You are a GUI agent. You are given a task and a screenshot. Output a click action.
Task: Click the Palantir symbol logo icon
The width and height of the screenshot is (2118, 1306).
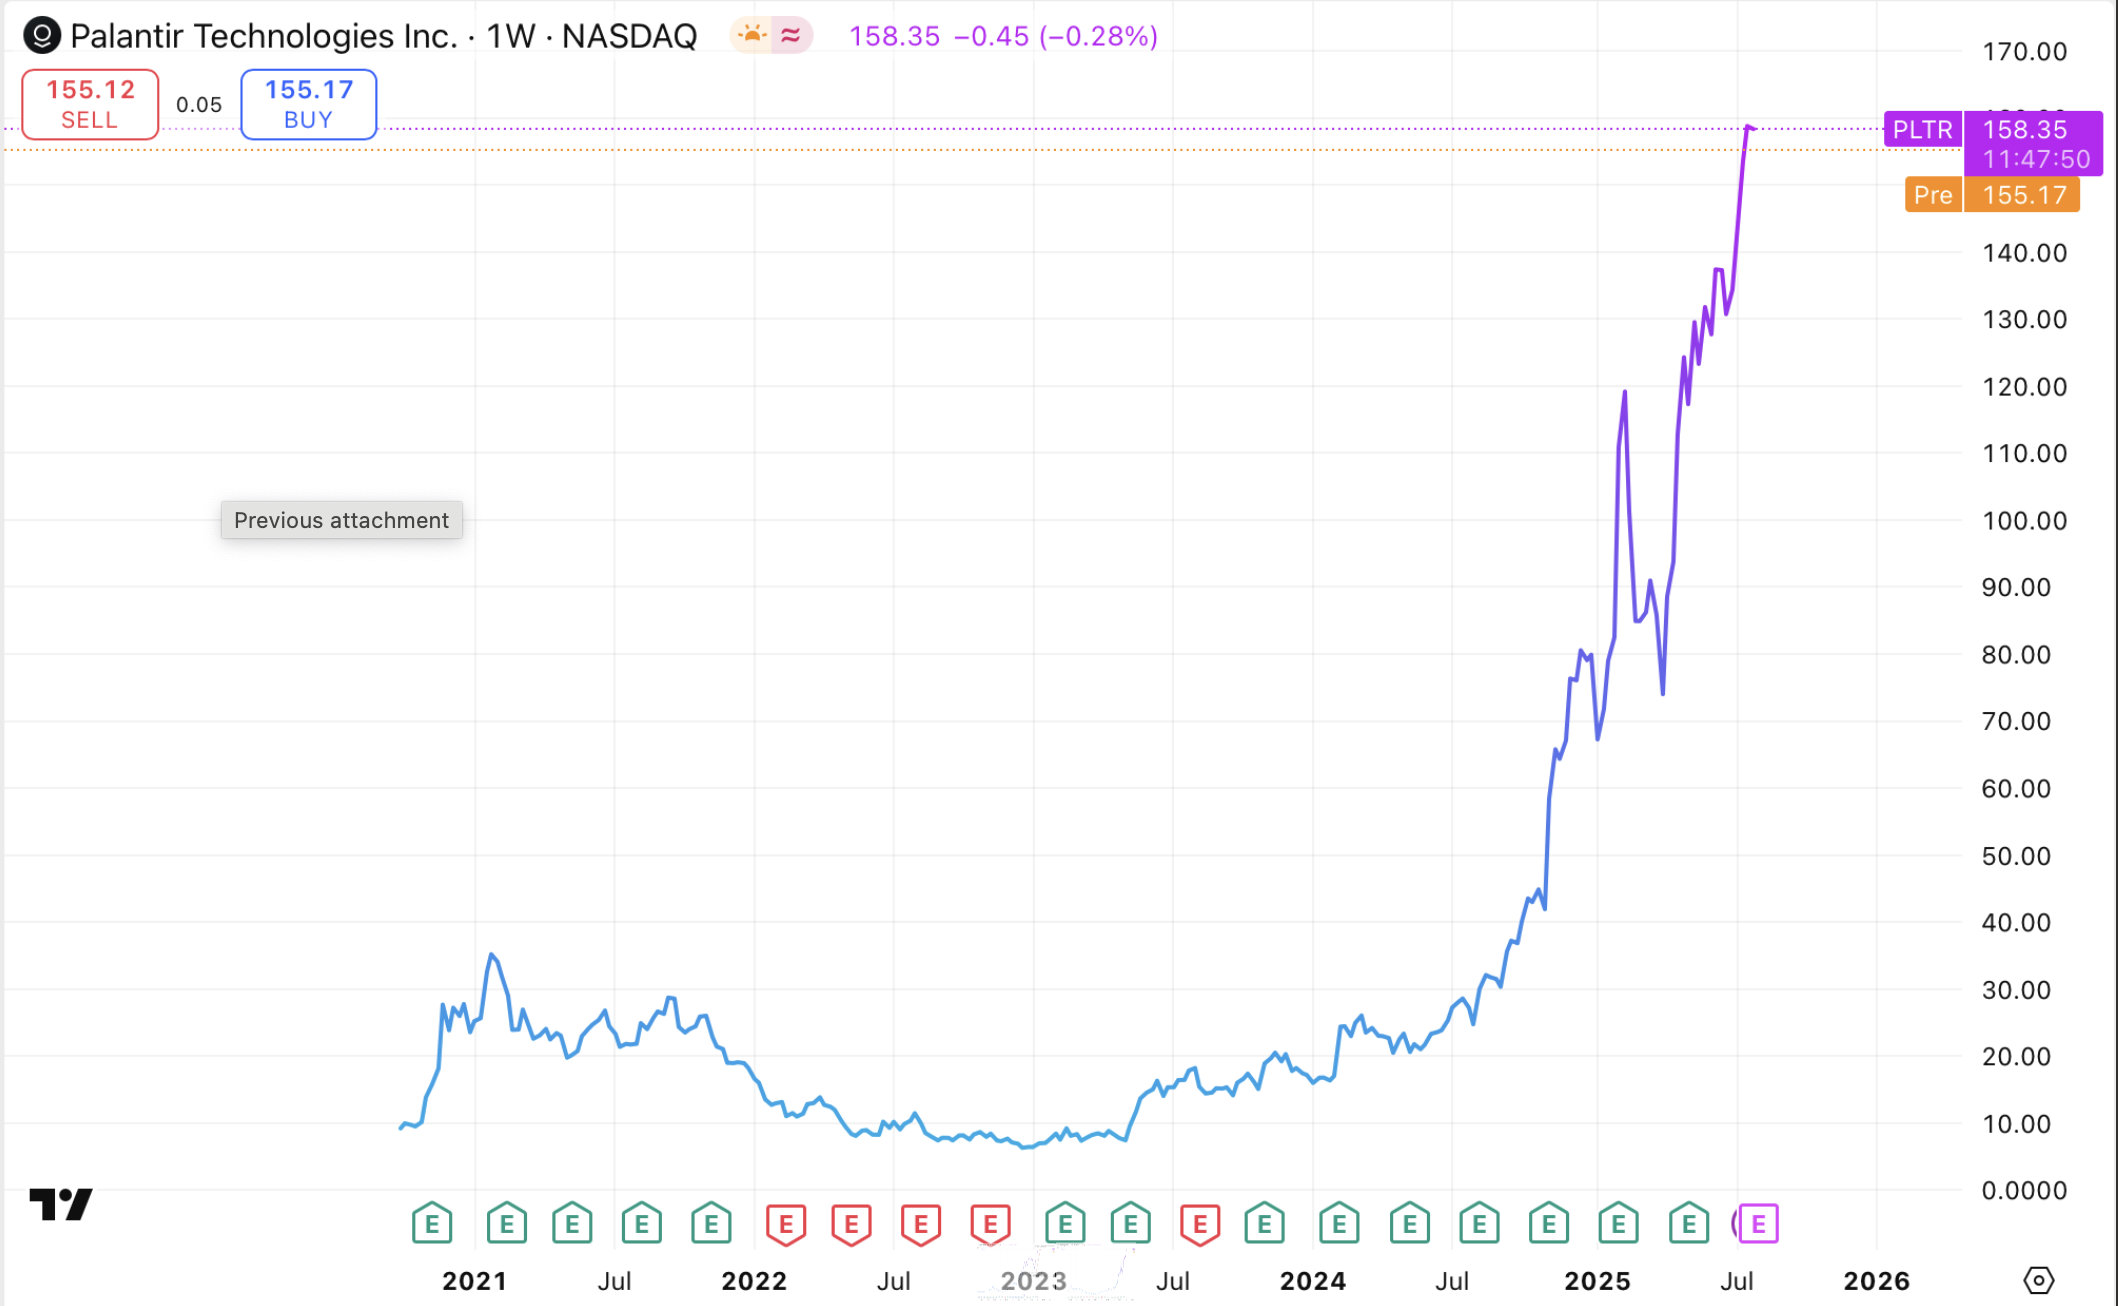coord(42,36)
